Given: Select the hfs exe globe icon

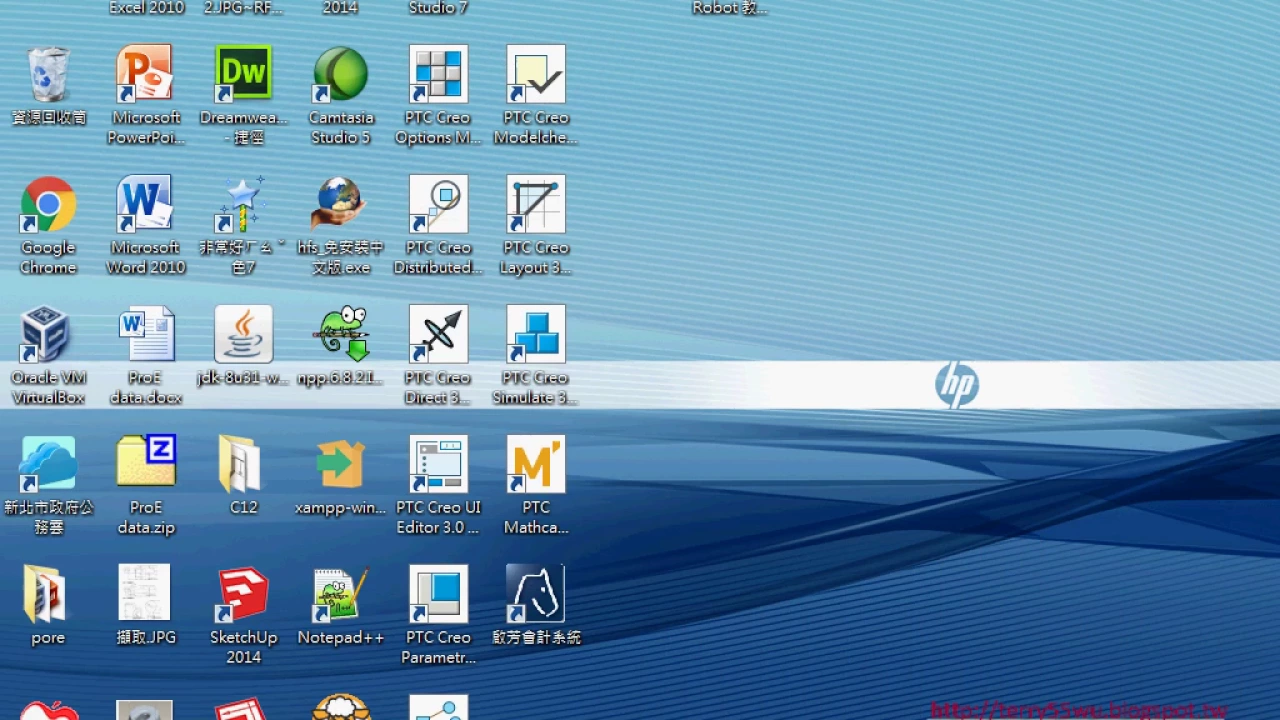Looking at the screenshot, I should [x=341, y=204].
